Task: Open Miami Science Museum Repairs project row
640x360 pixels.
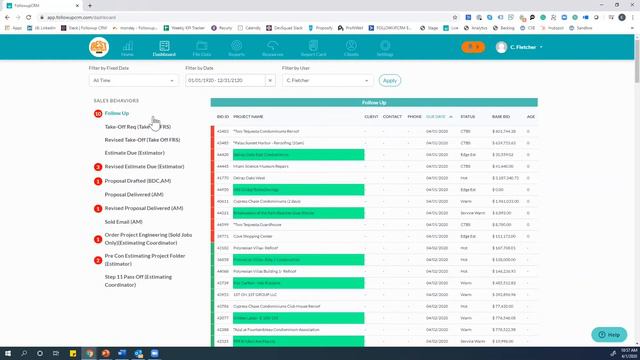Action: pos(374,167)
